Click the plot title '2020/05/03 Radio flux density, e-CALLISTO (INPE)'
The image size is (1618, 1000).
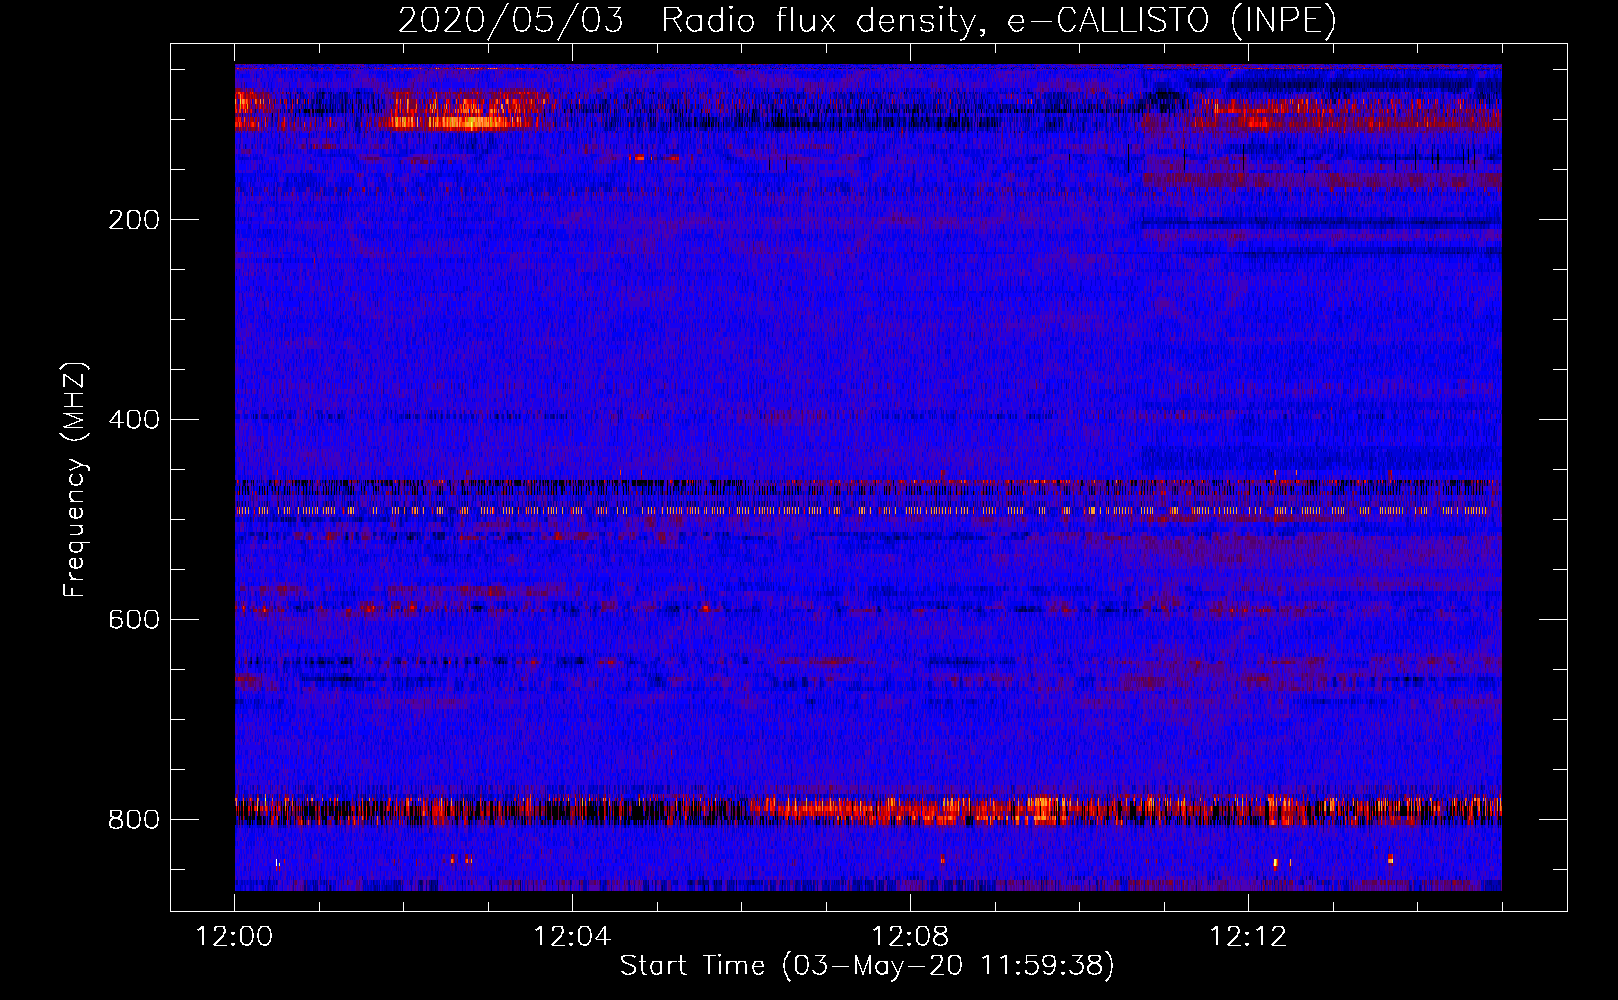click(867, 21)
